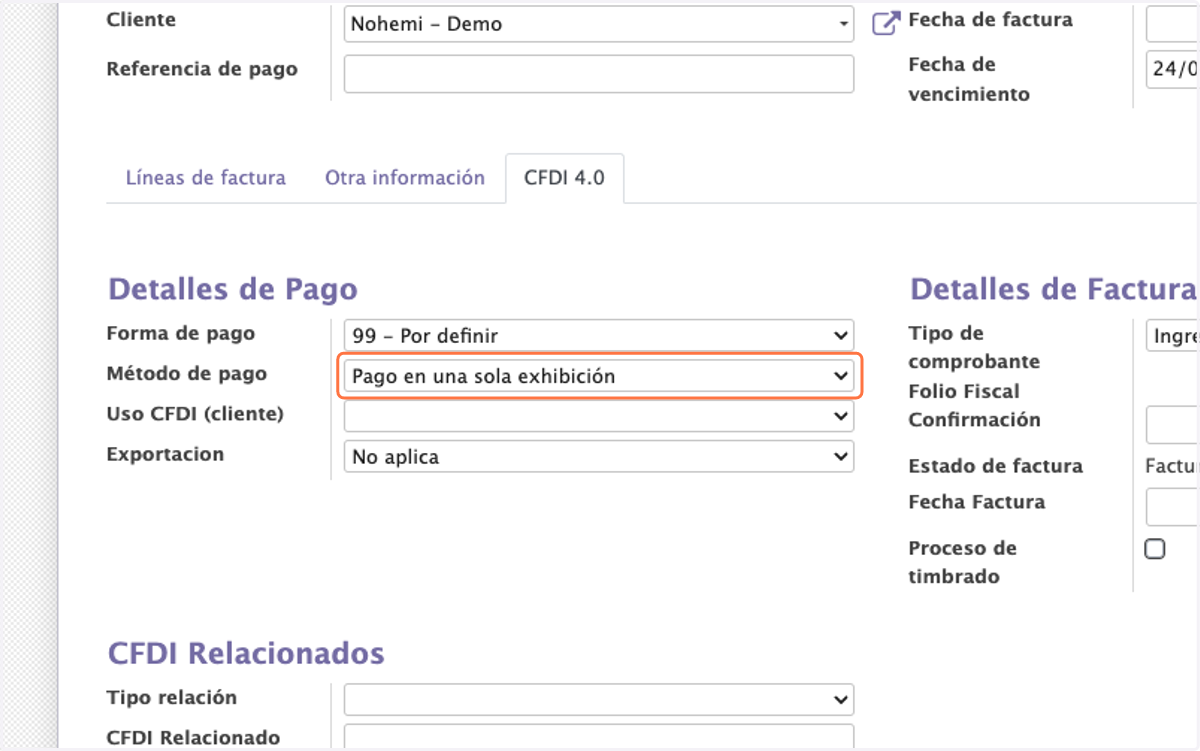This screenshot has width=1200, height=751.
Task: Click the Método de pago label
Action: coord(187,374)
